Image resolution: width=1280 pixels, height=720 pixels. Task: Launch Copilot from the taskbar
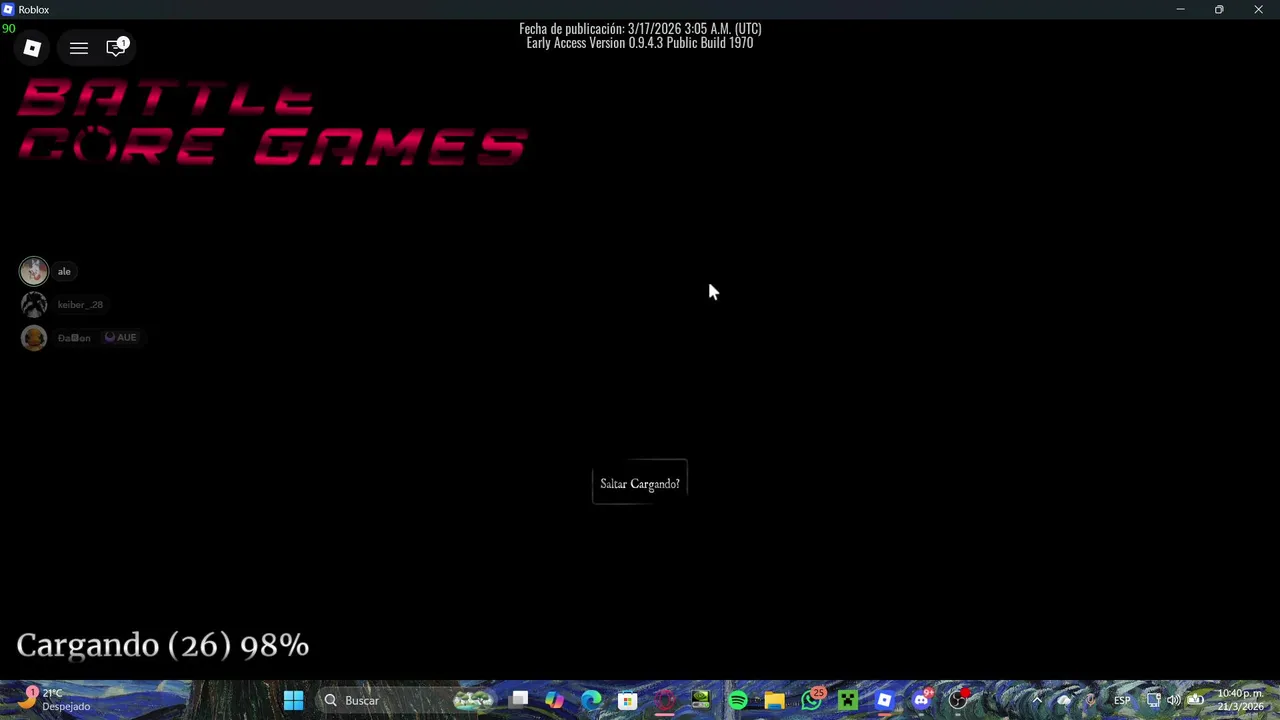tap(555, 700)
